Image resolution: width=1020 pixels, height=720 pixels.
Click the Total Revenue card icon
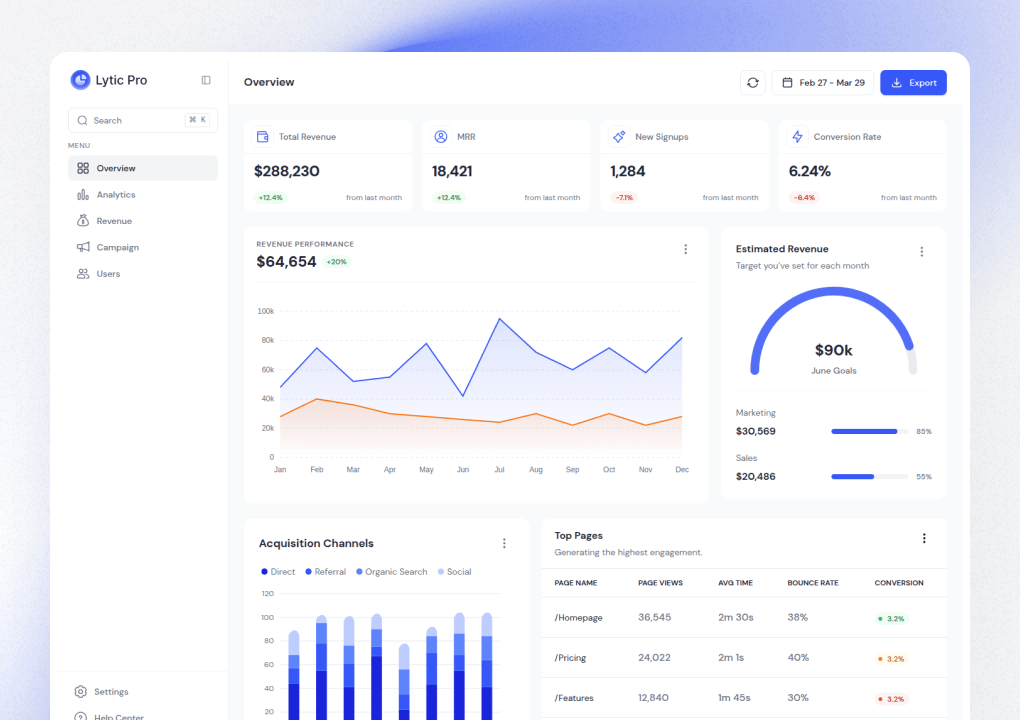click(x=263, y=136)
